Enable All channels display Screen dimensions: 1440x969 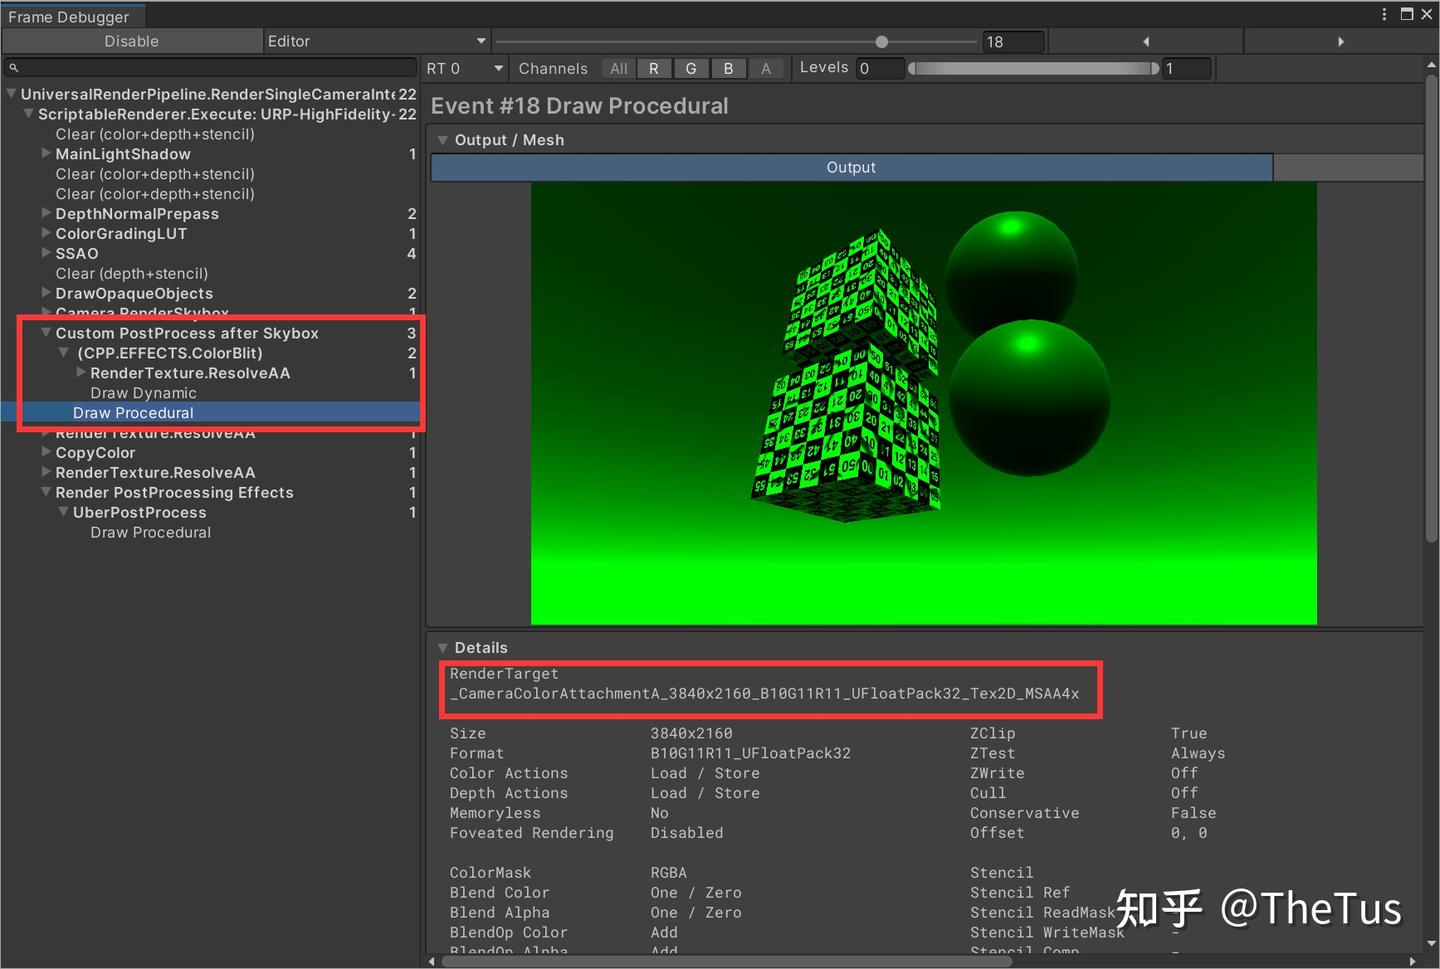(618, 68)
